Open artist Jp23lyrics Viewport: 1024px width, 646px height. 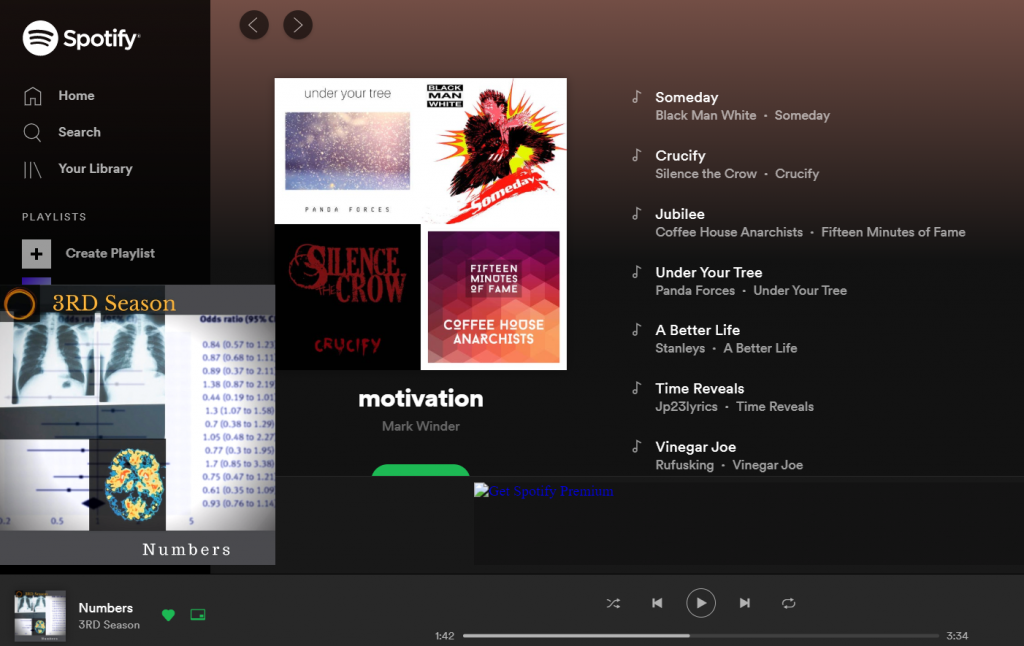click(x=686, y=407)
